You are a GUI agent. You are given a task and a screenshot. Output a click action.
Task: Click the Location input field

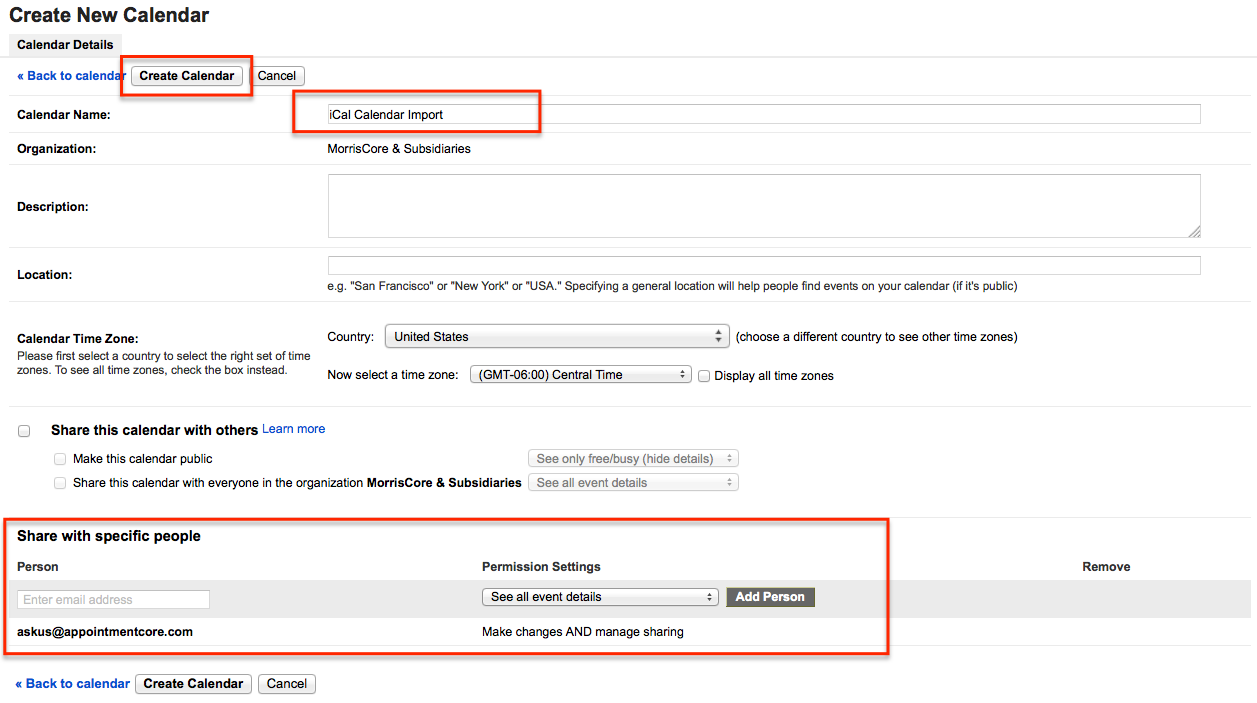coord(764,265)
